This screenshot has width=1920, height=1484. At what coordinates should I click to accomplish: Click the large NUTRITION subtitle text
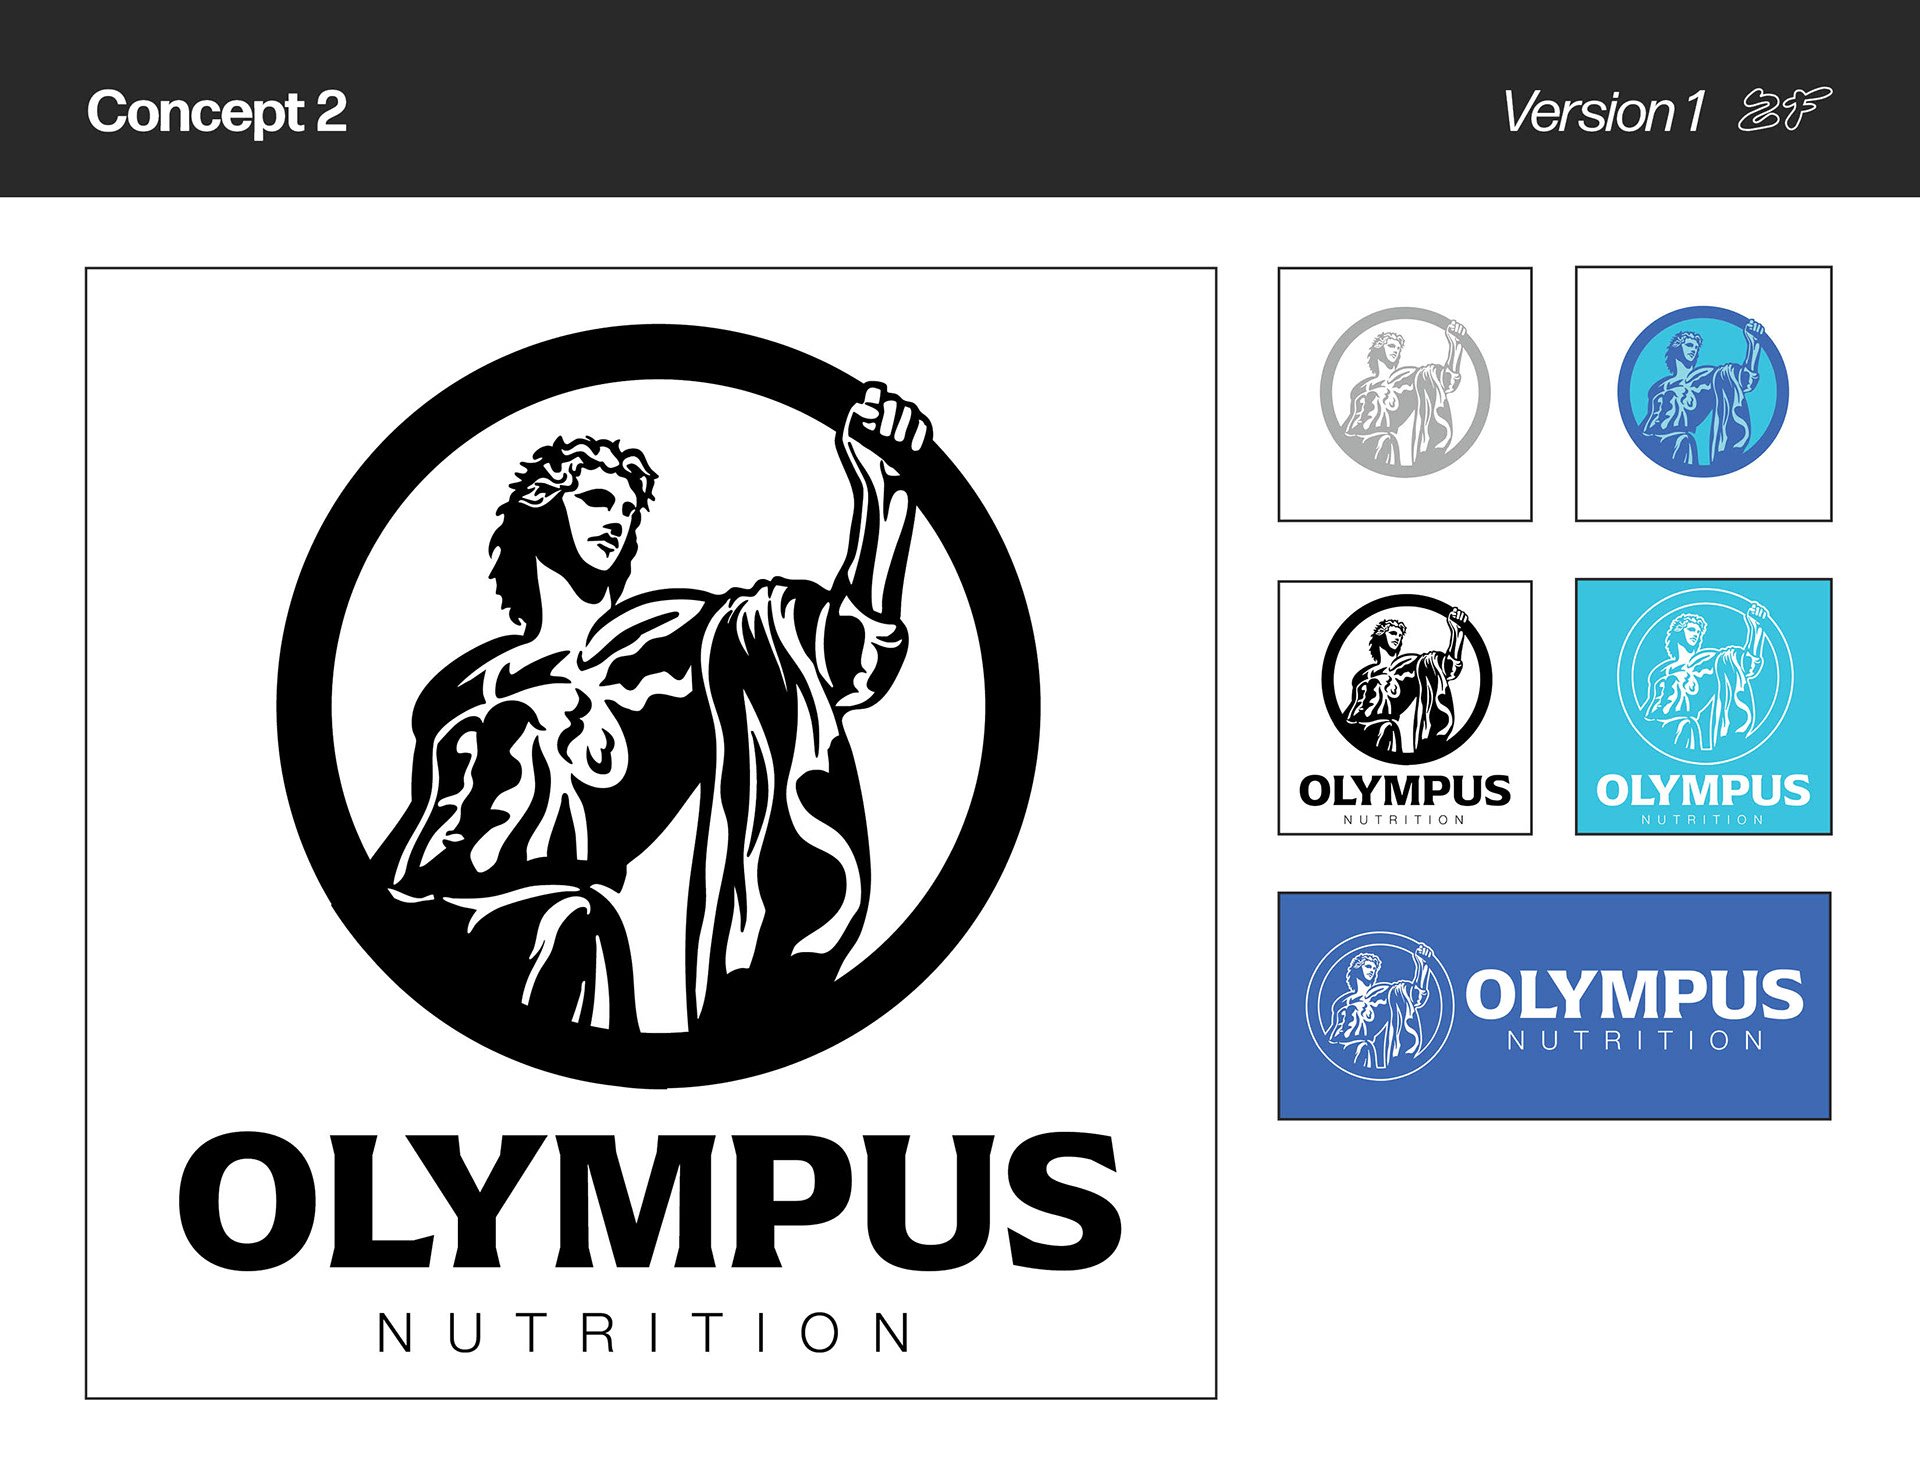click(x=645, y=1333)
